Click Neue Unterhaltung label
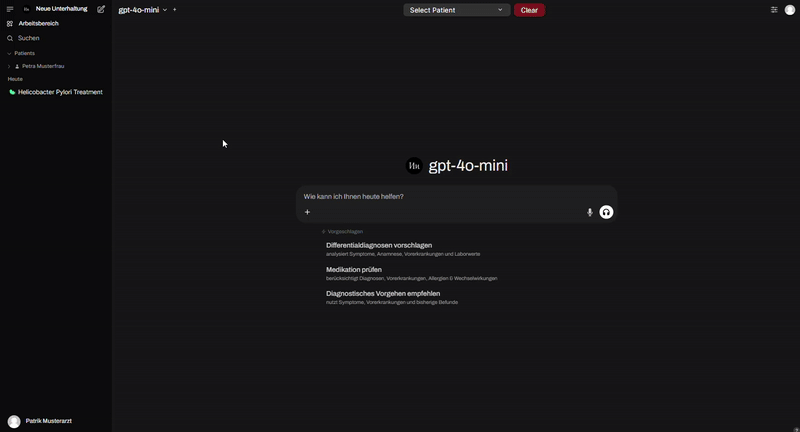Viewport: 800px width, 432px height. tap(61, 9)
